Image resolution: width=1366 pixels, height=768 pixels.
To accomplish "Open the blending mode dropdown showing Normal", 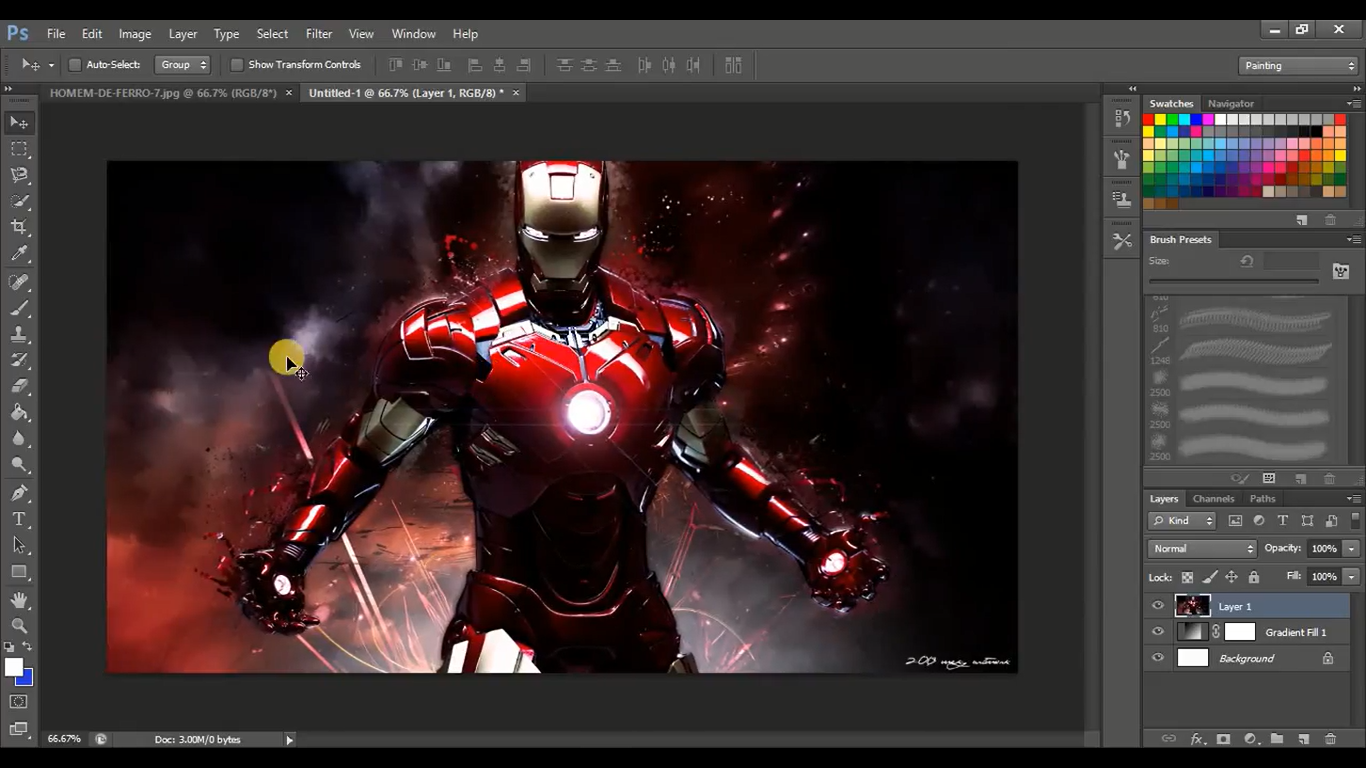I will coord(1201,548).
